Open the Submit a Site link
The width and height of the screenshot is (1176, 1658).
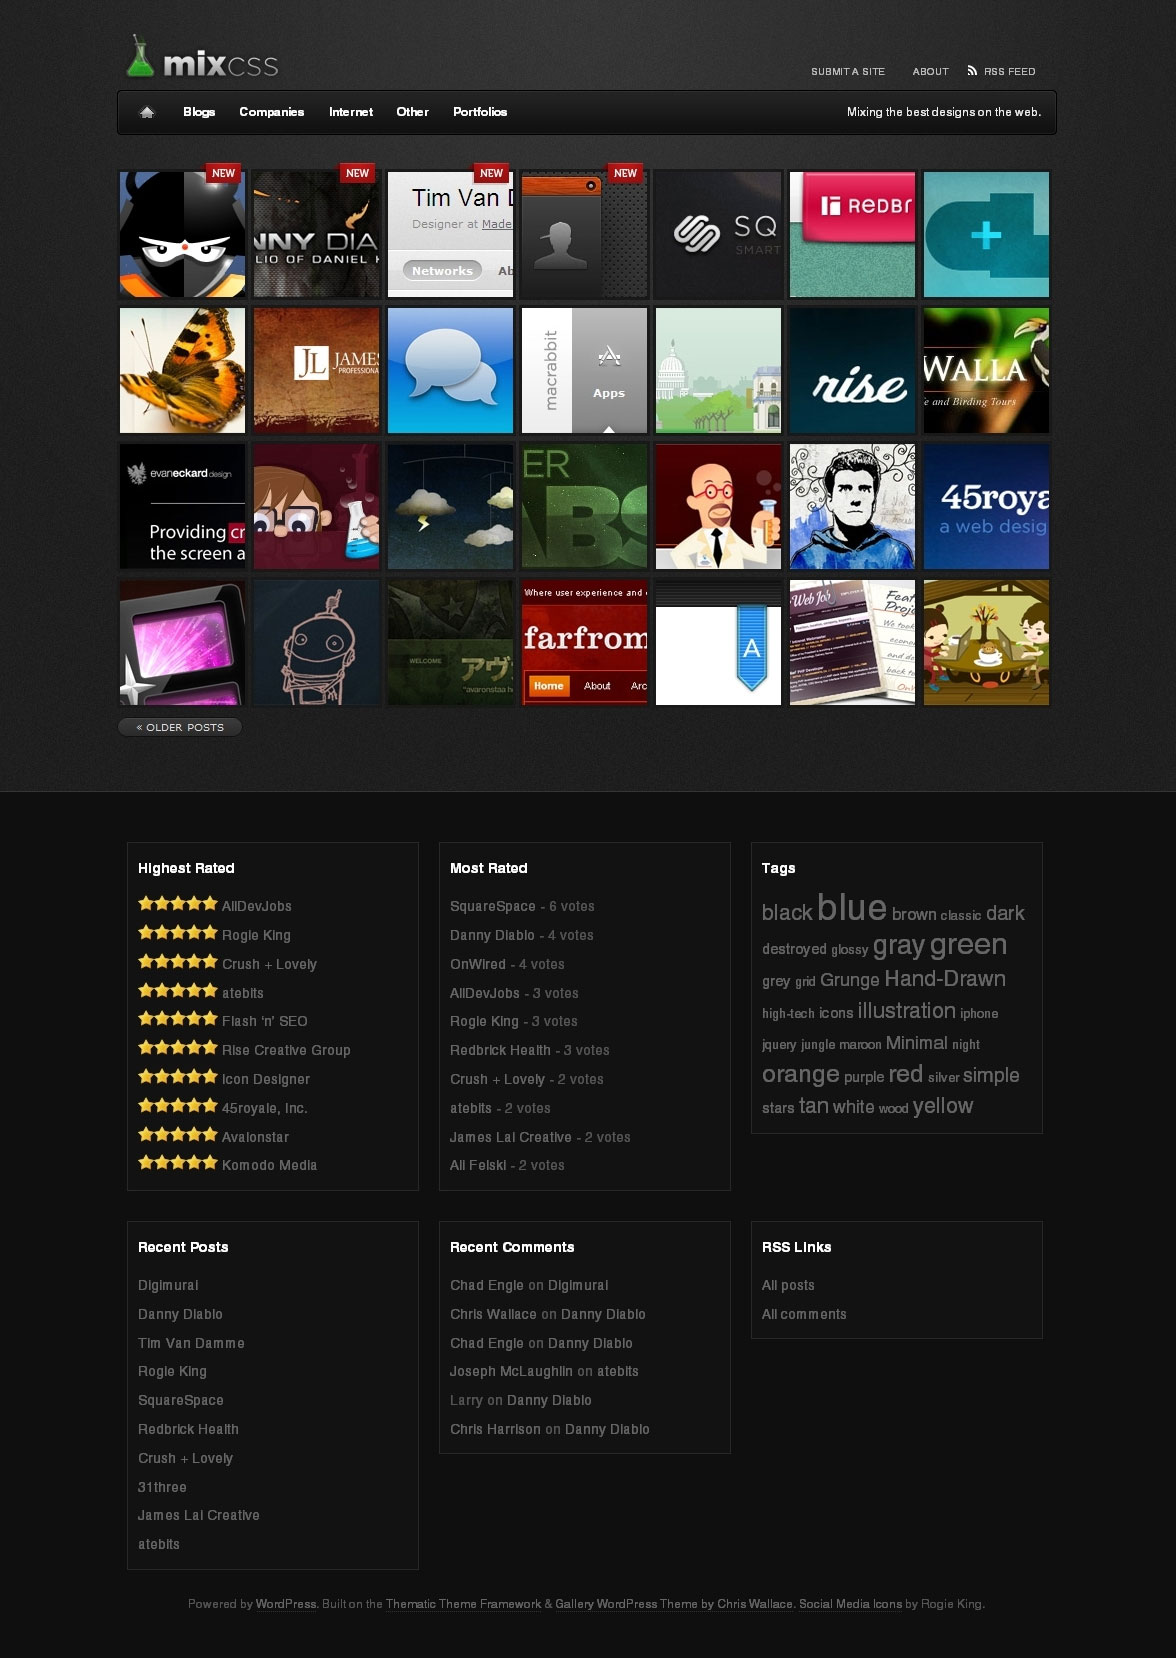[847, 72]
